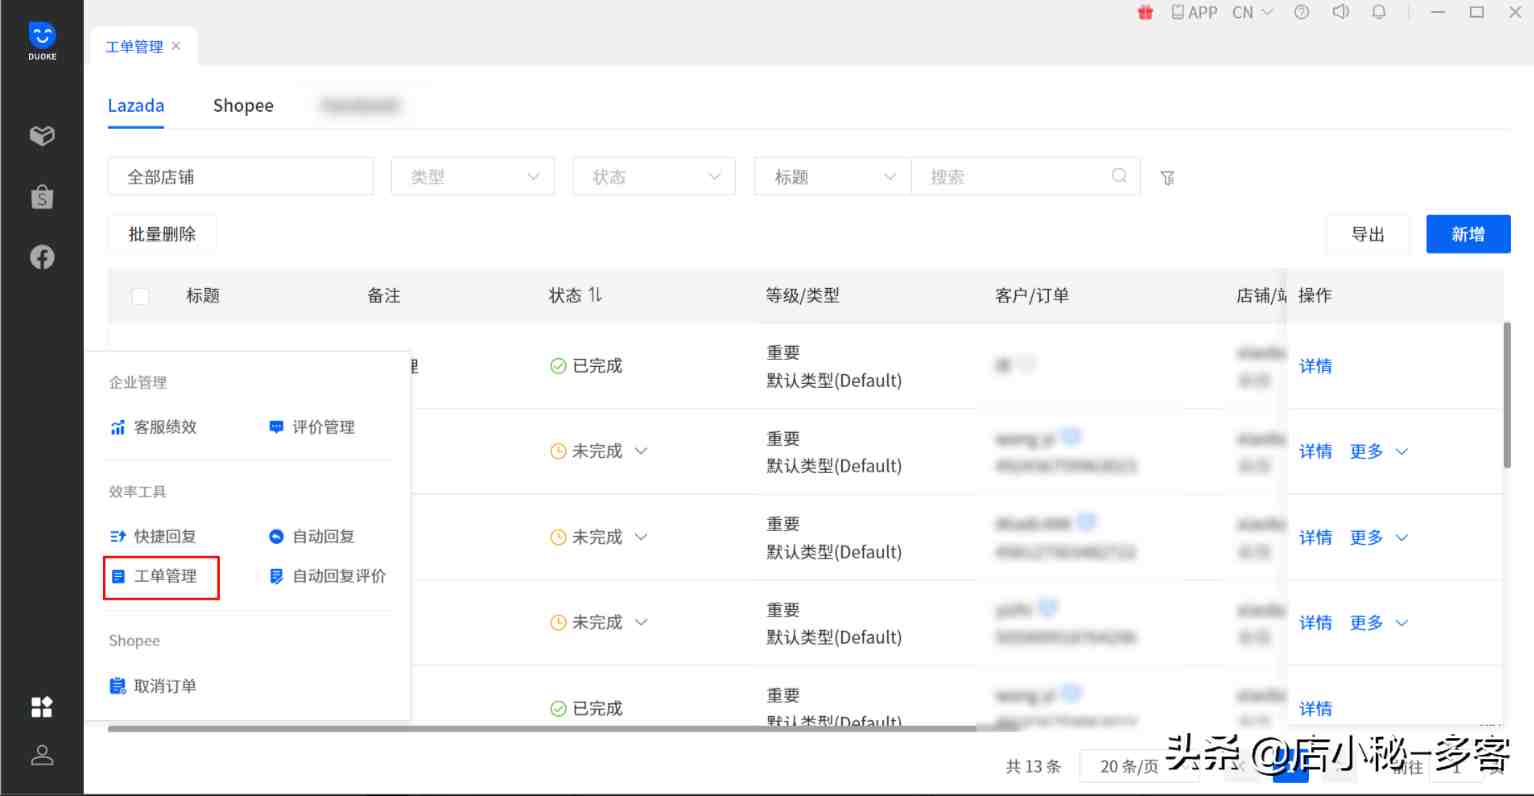Open the Shopee bag sidebar icon
The width and height of the screenshot is (1534, 796).
(x=42, y=196)
